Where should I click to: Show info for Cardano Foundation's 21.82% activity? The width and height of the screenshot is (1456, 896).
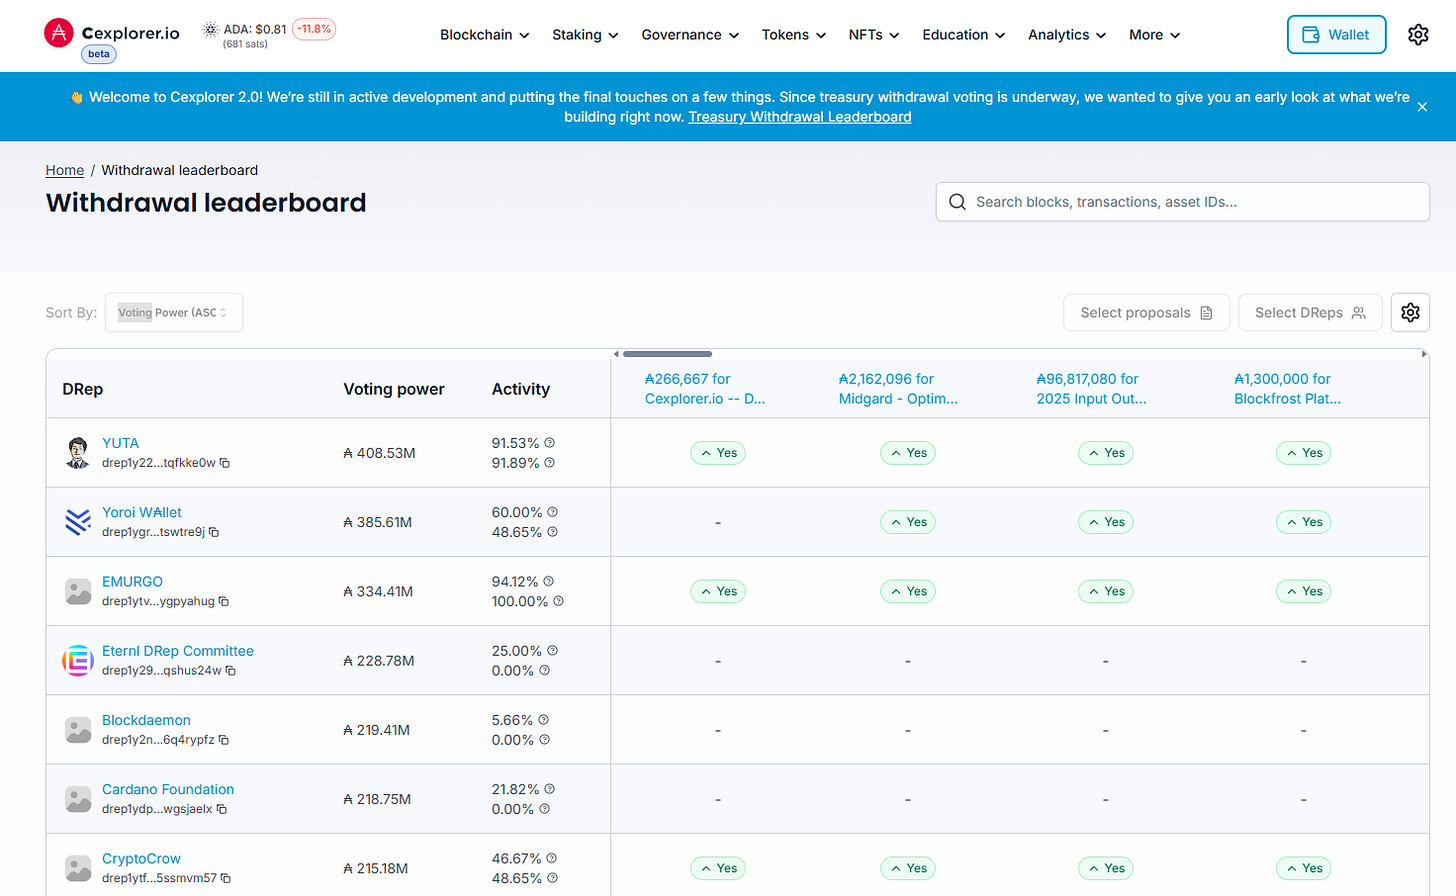click(x=549, y=789)
